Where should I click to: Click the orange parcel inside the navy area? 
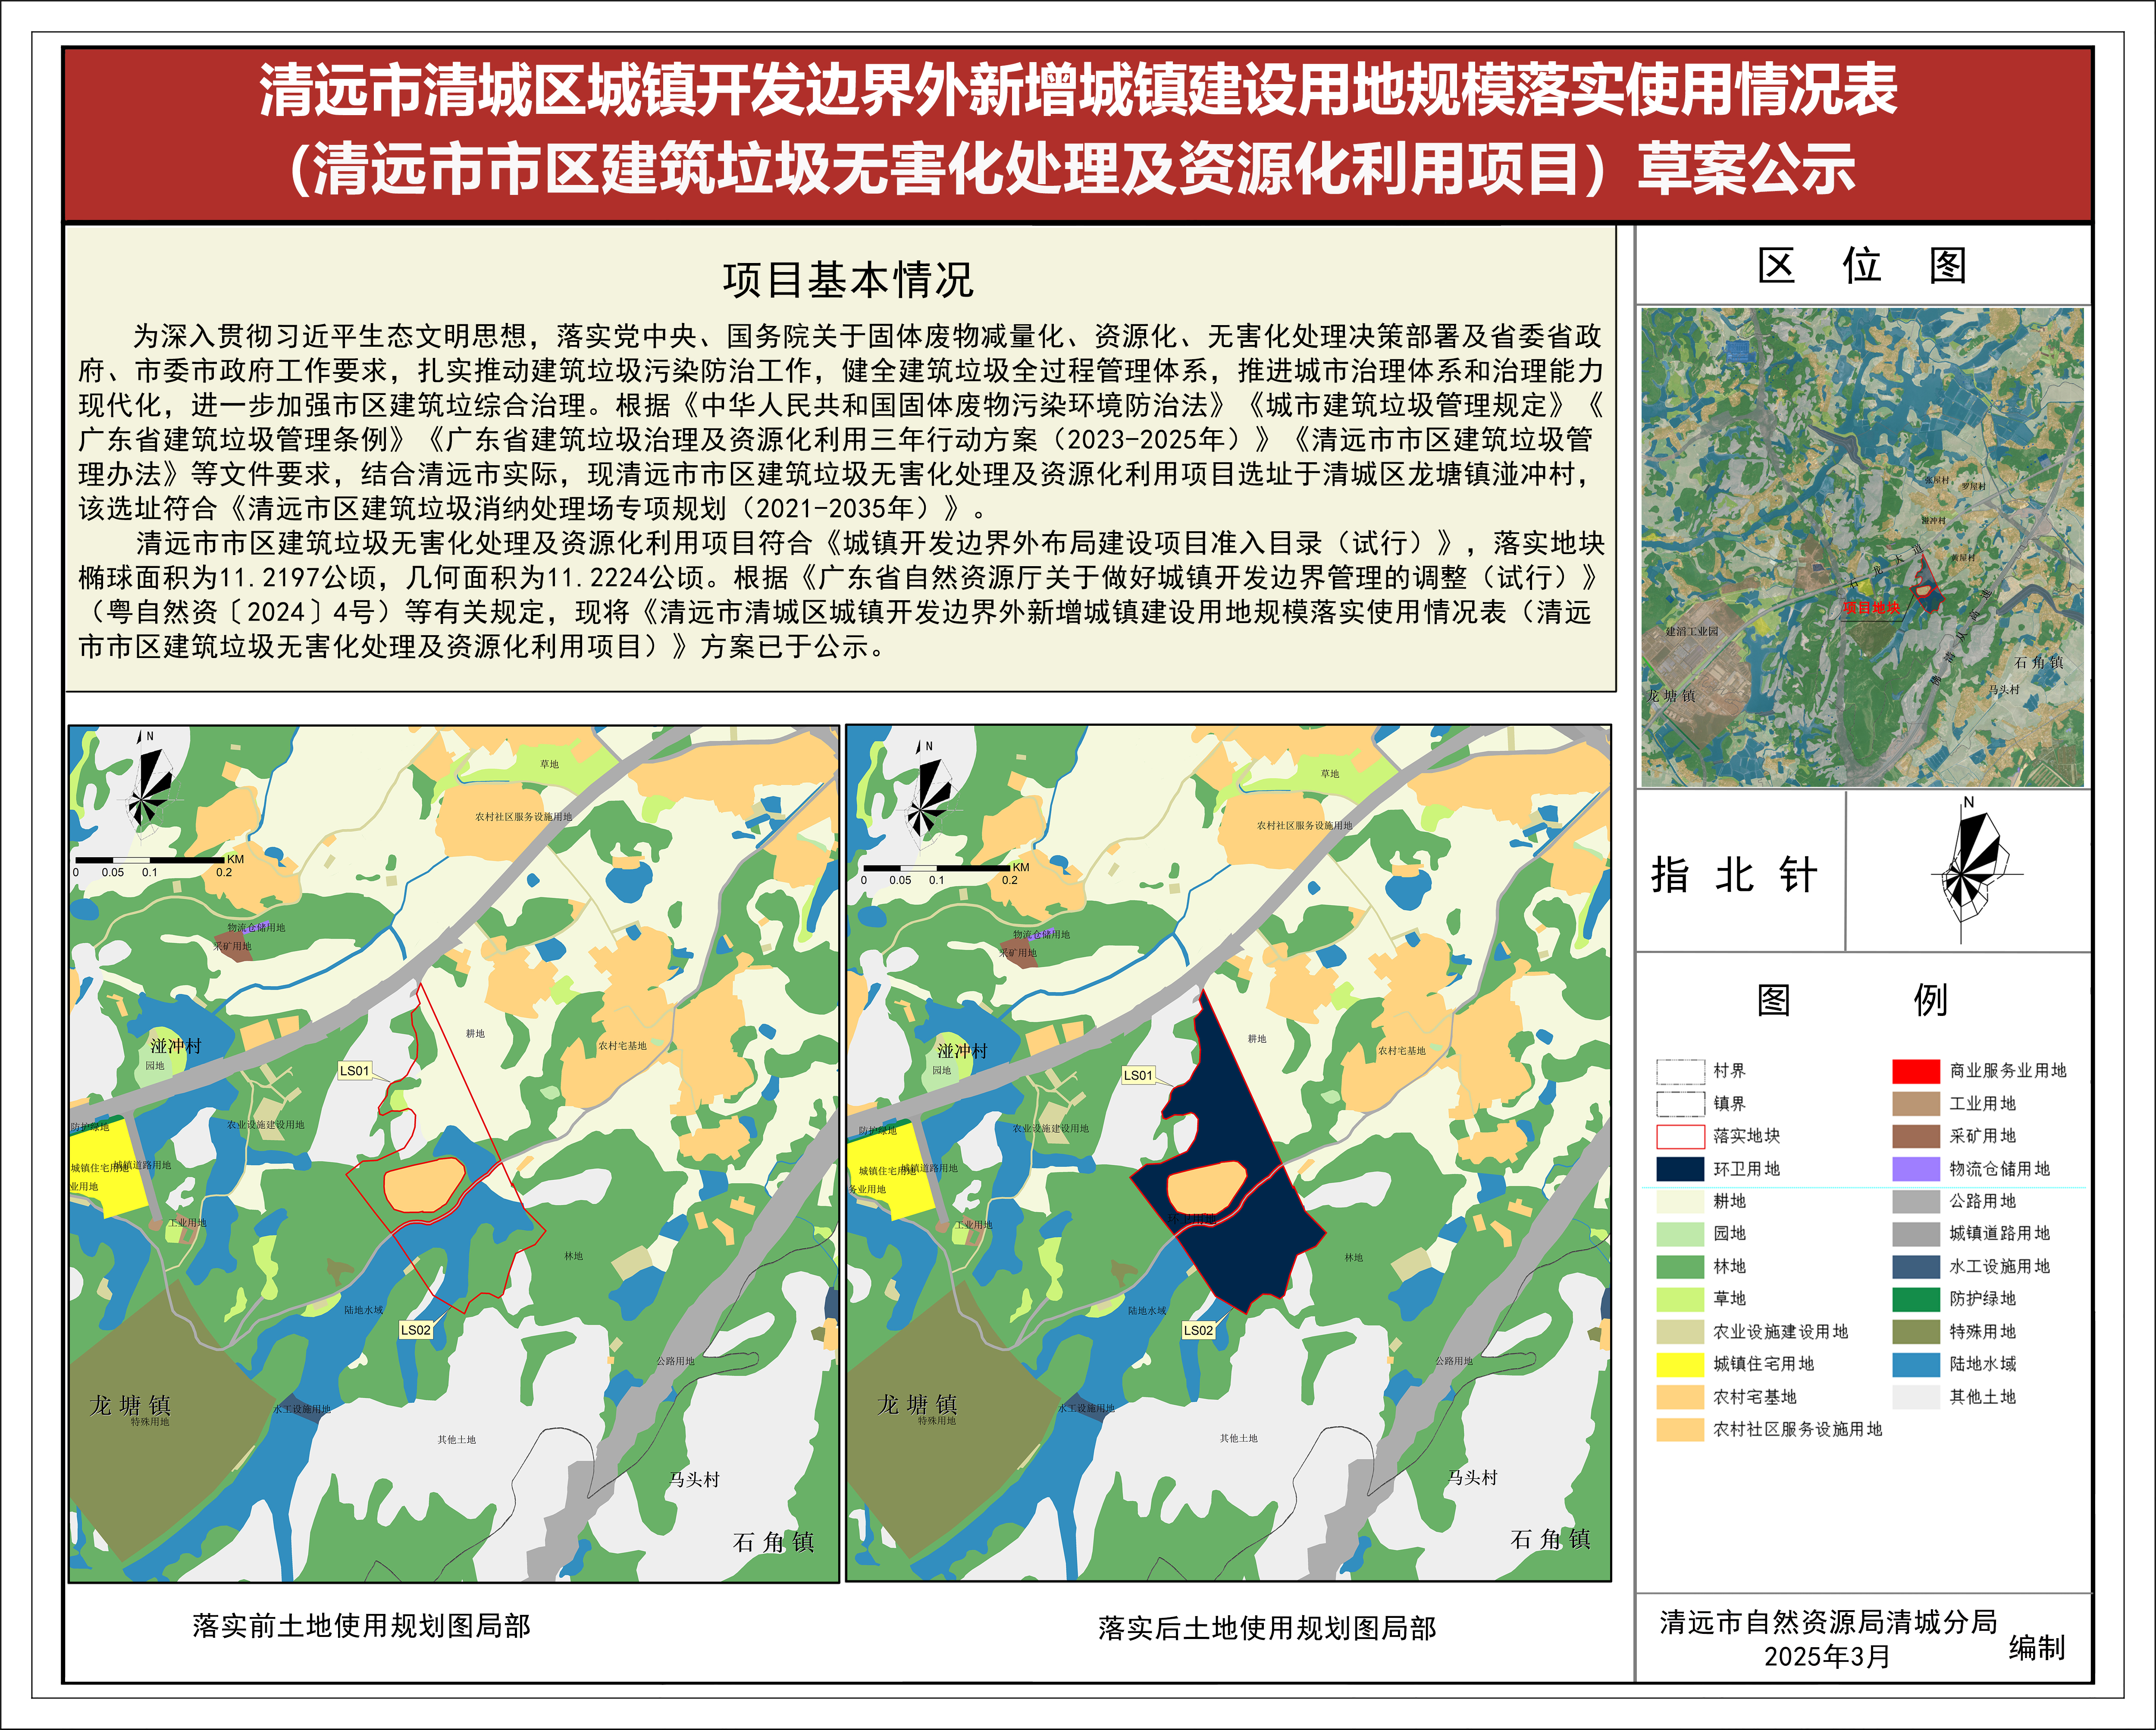1207,1189
